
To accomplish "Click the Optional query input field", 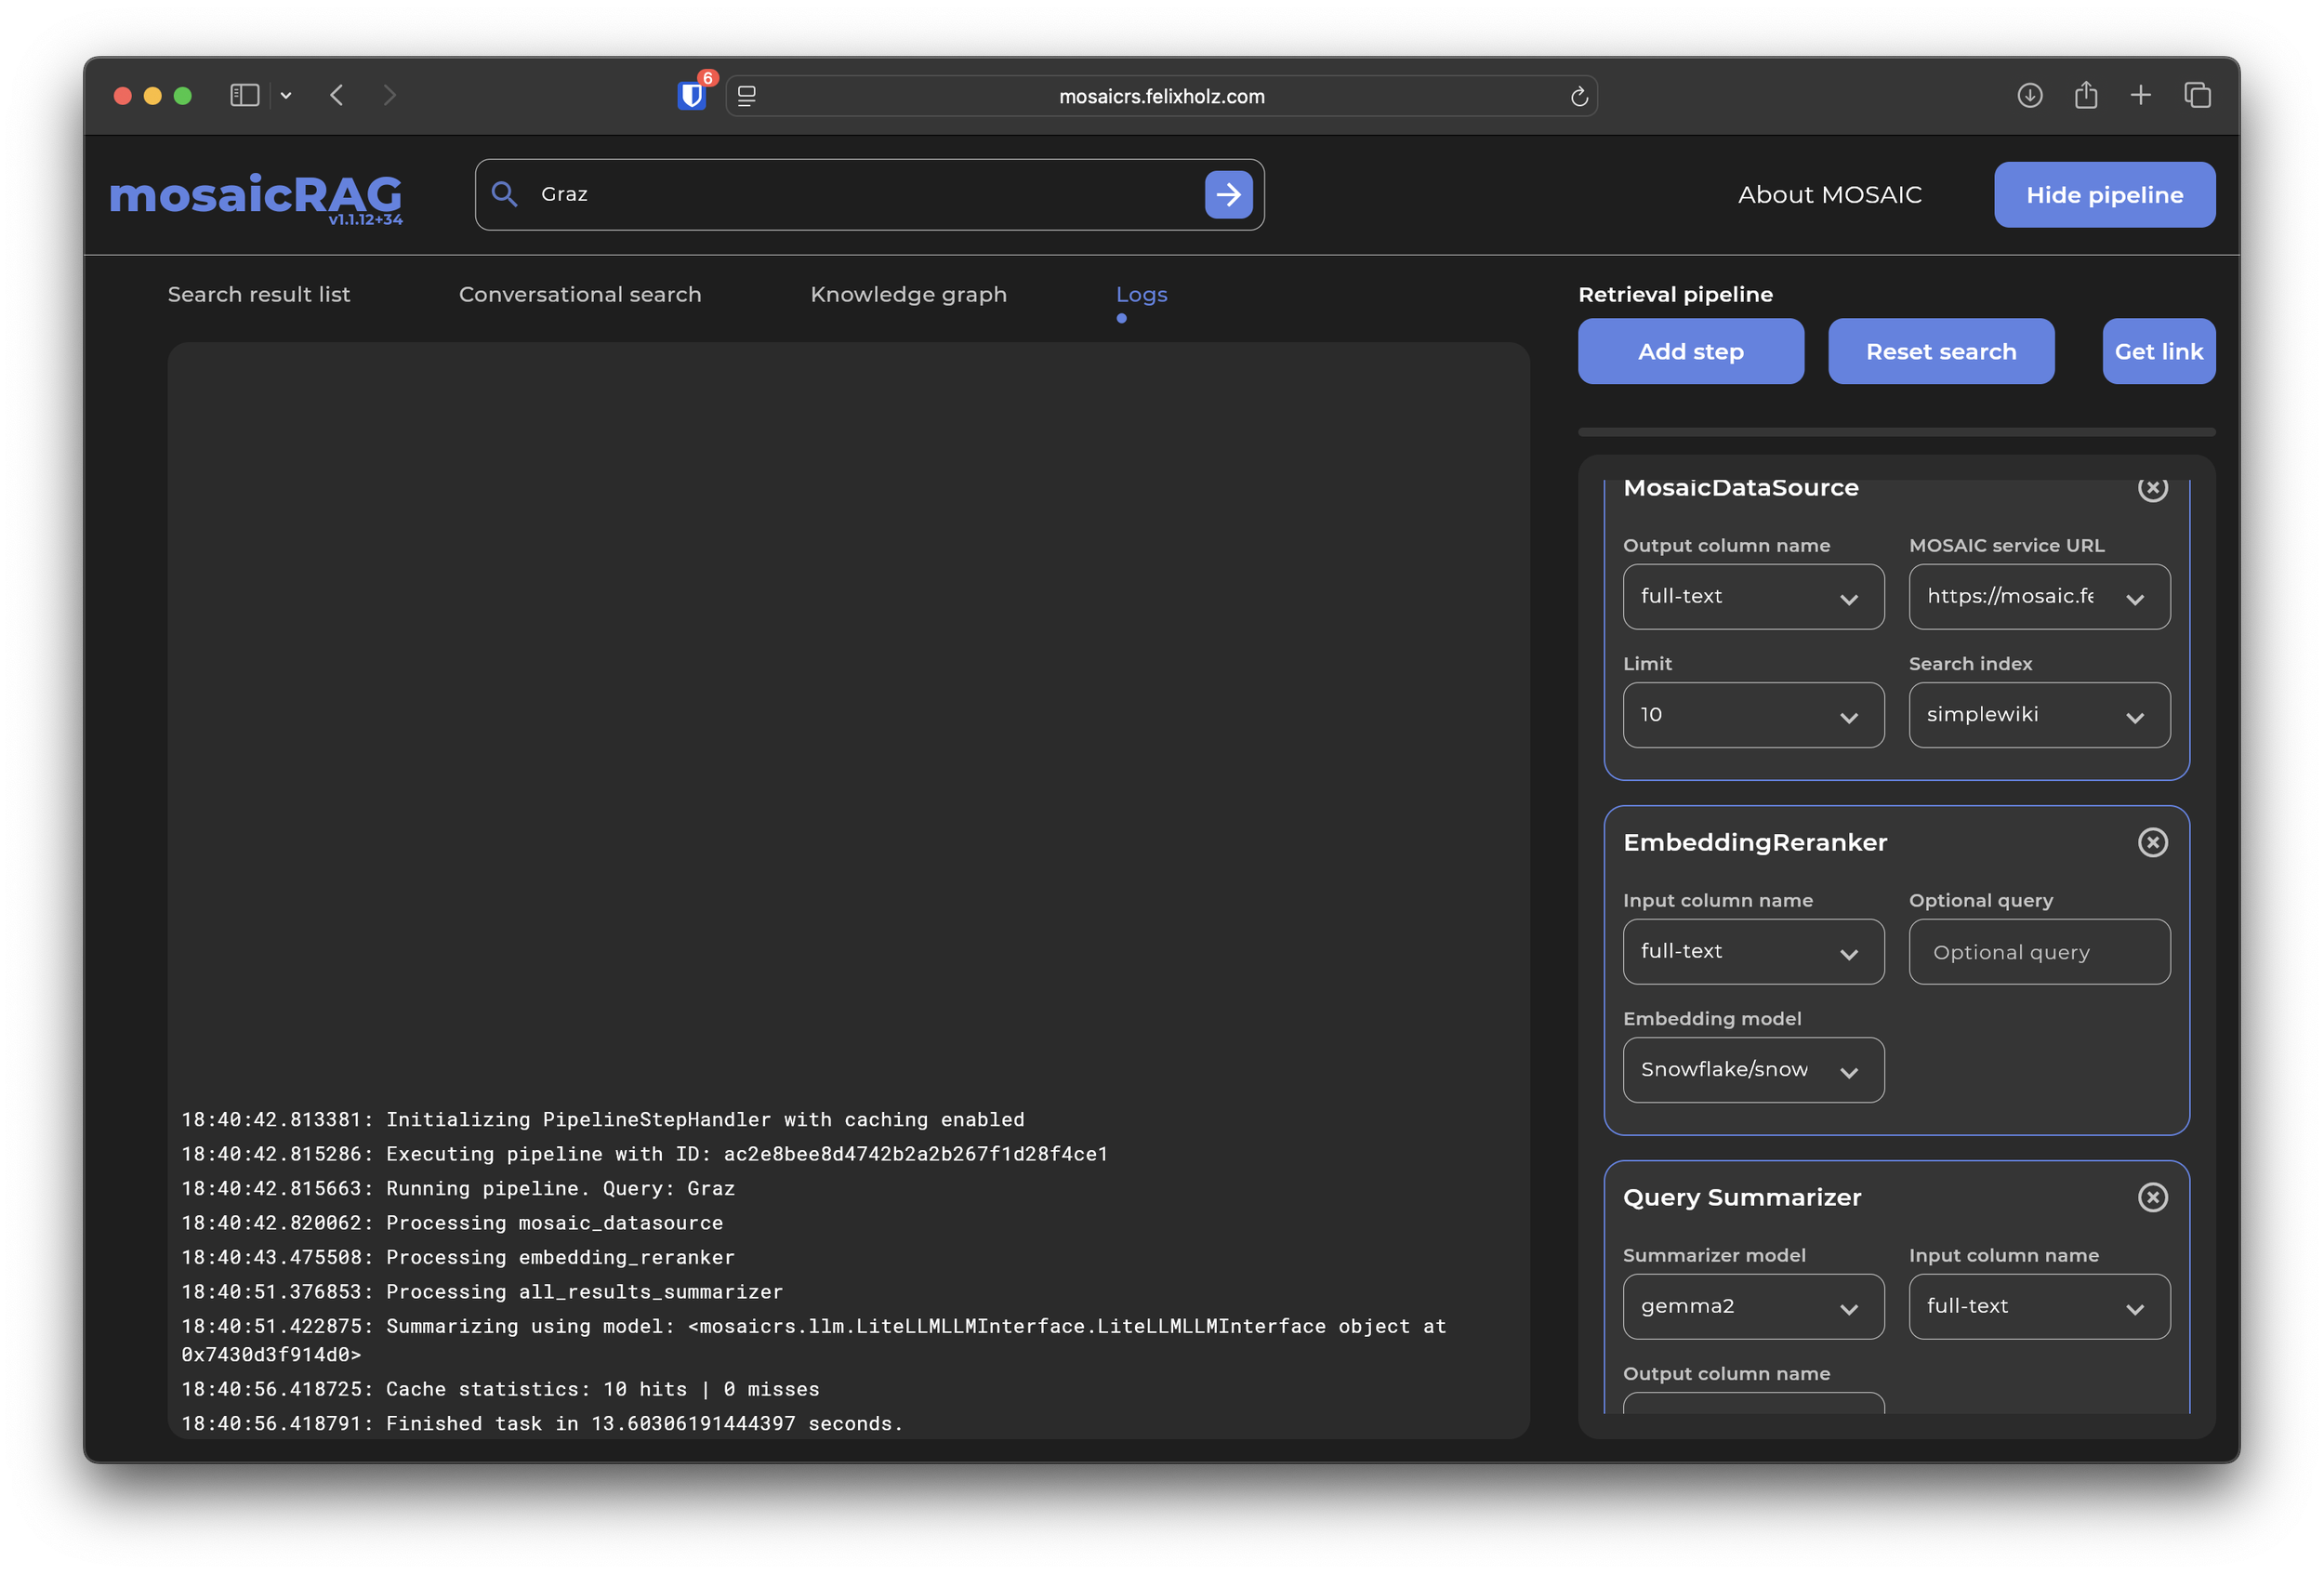I will coord(2038,952).
